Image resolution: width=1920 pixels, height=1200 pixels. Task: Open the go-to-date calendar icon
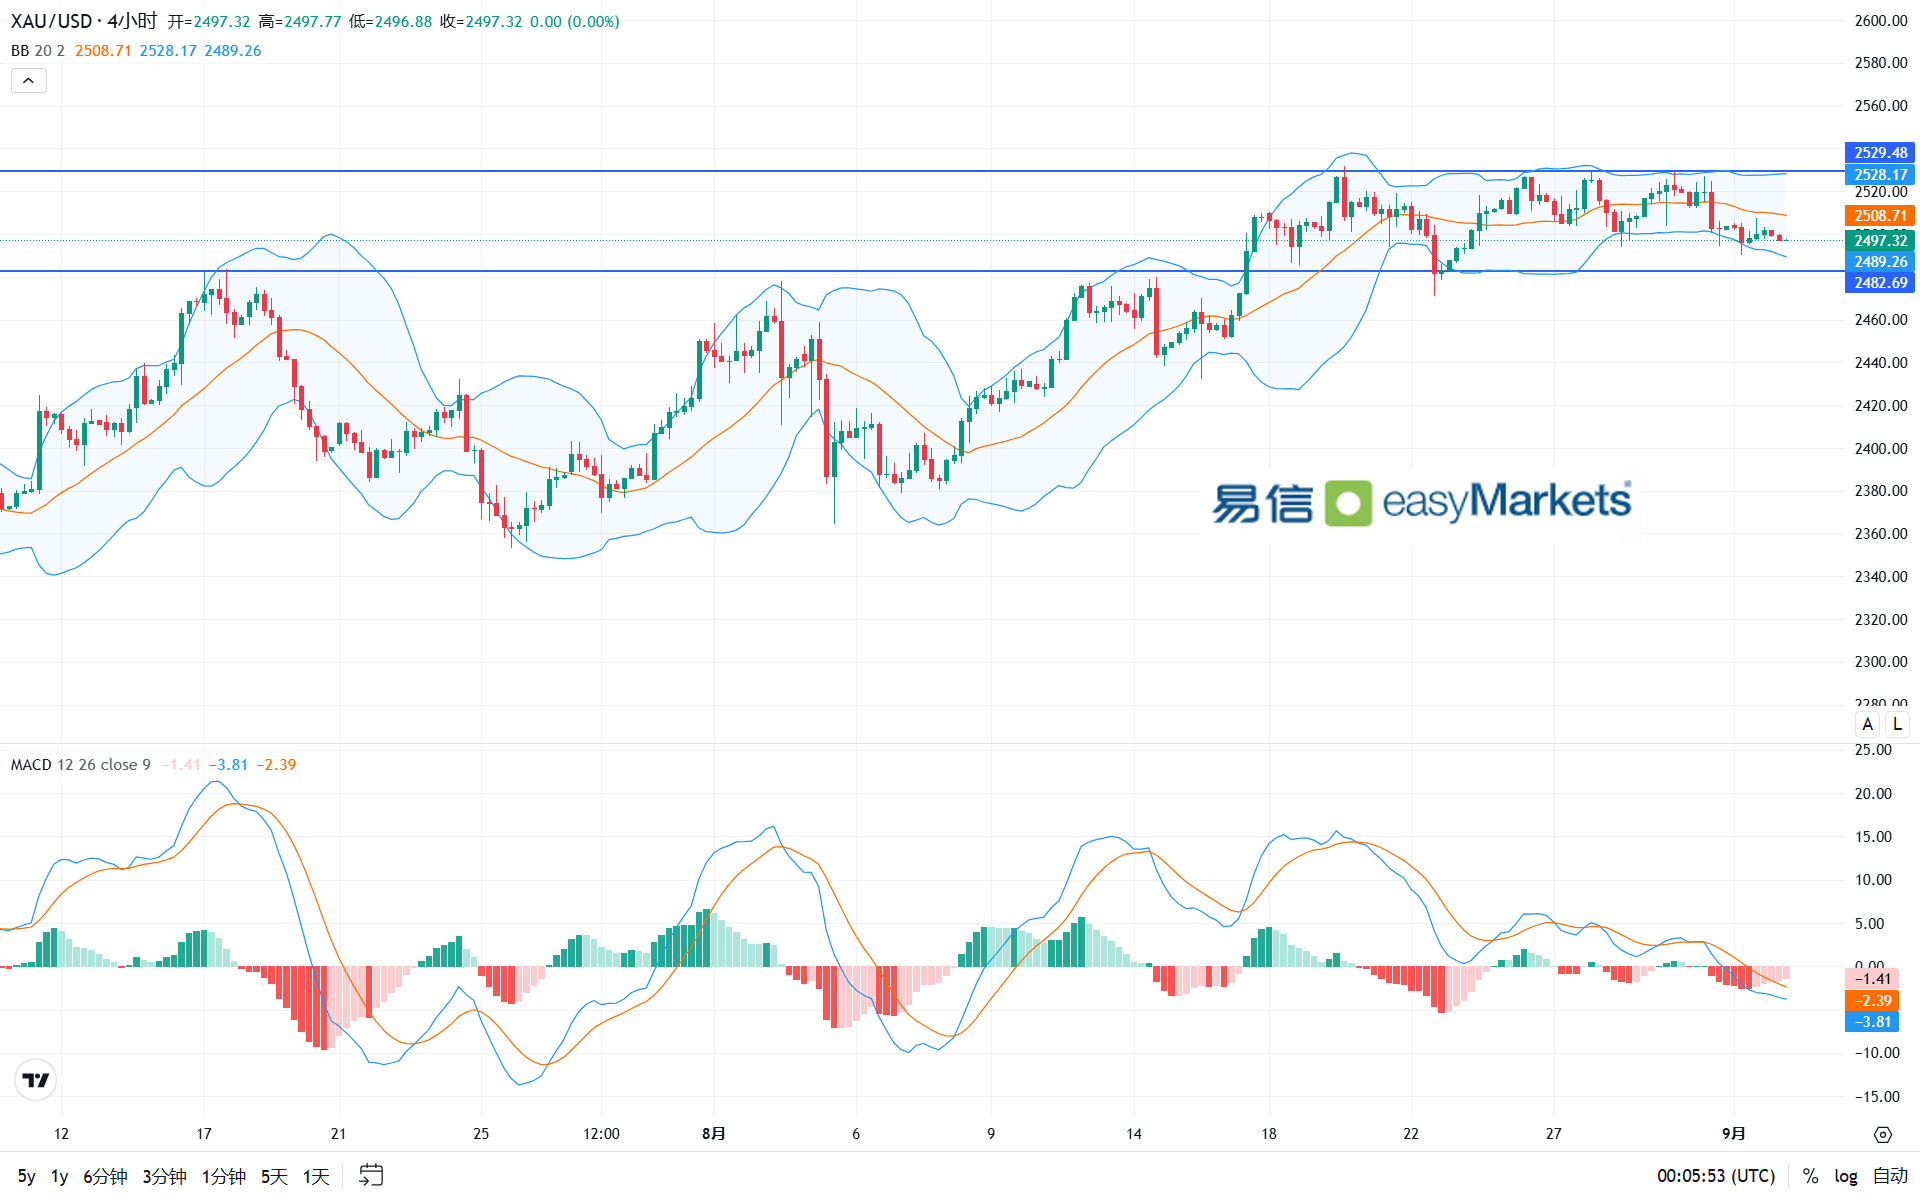pos(371,1175)
